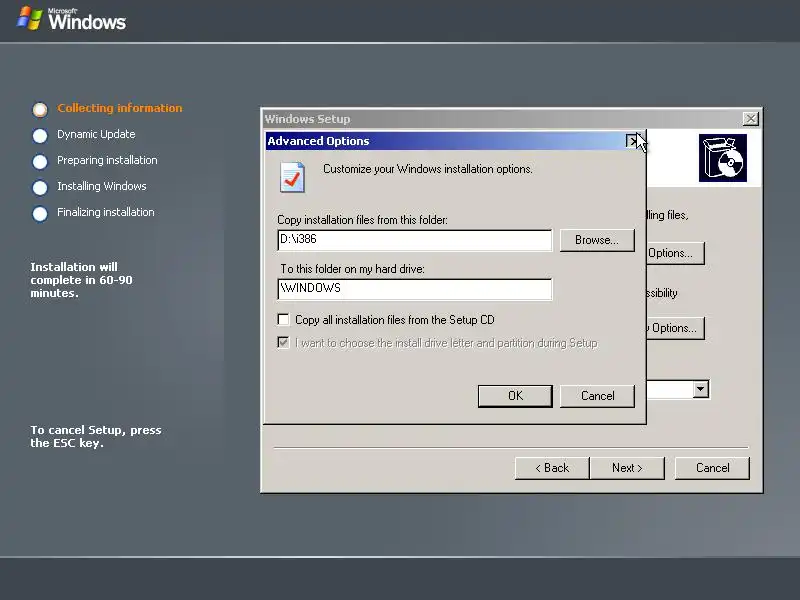Click the checkmark document icon in Advanced Options
Viewport: 800px width, 600px height.
click(x=292, y=177)
